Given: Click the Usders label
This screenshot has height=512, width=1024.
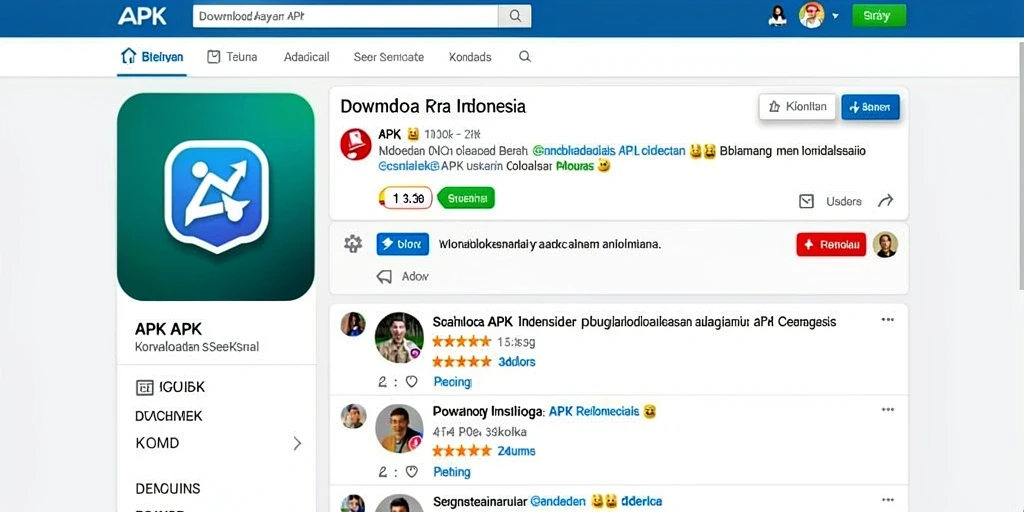Looking at the screenshot, I should 844,201.
